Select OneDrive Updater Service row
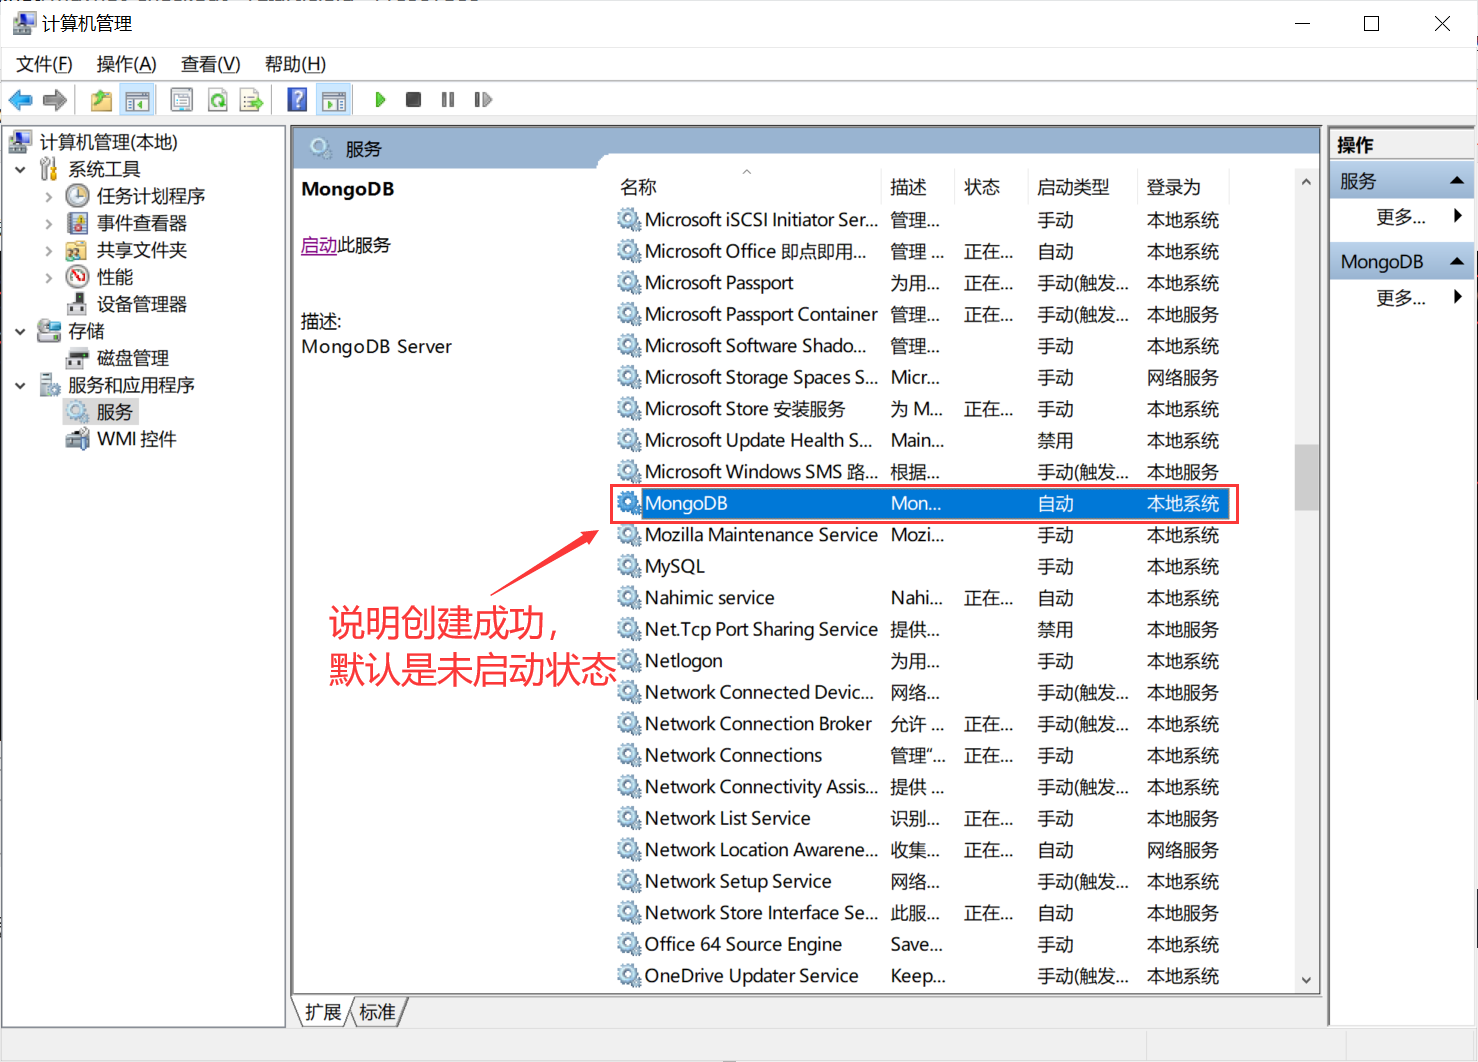The image size is (1478, 1062). (x=920, y=976)
